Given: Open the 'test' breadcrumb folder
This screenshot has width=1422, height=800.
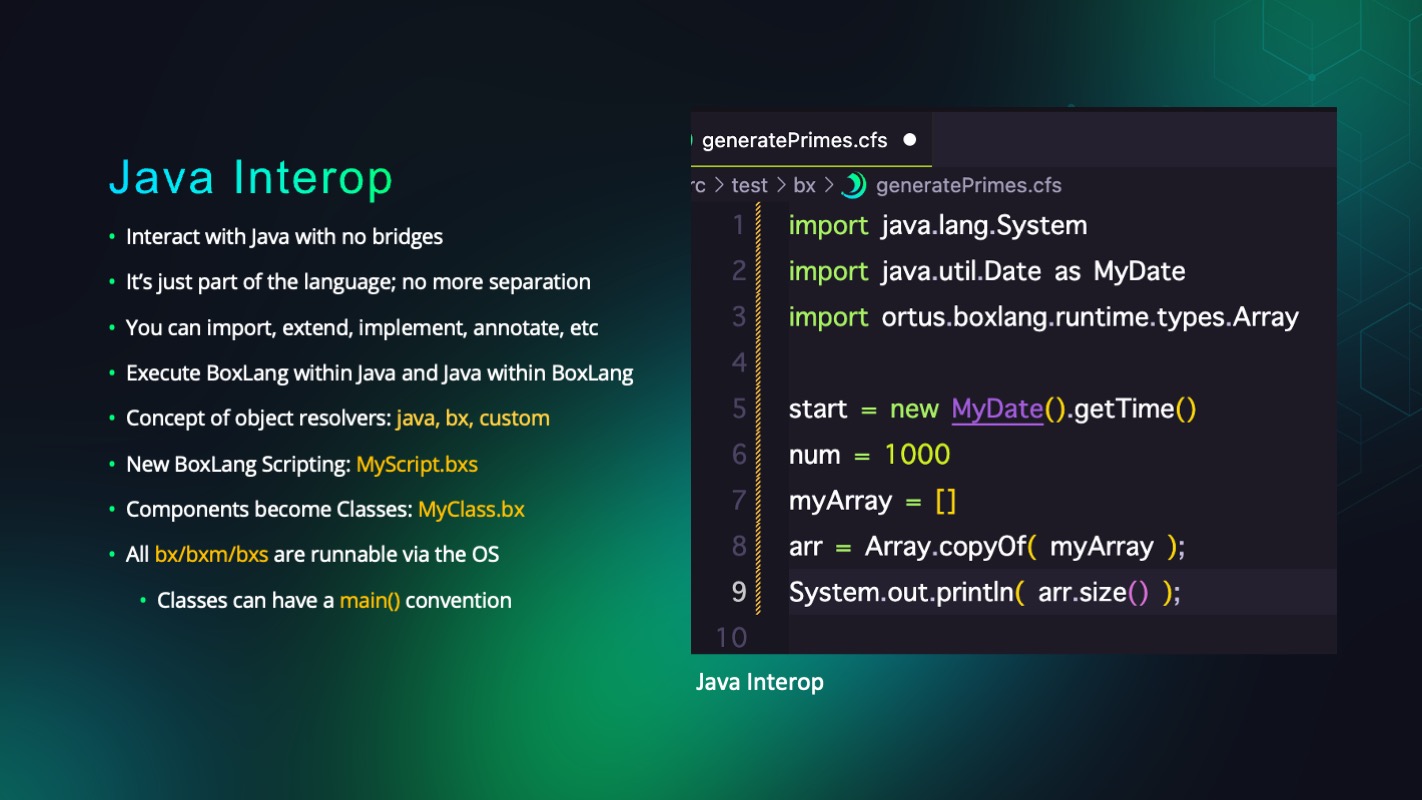Looking at the screenshot, I should (x=749, y=185).
